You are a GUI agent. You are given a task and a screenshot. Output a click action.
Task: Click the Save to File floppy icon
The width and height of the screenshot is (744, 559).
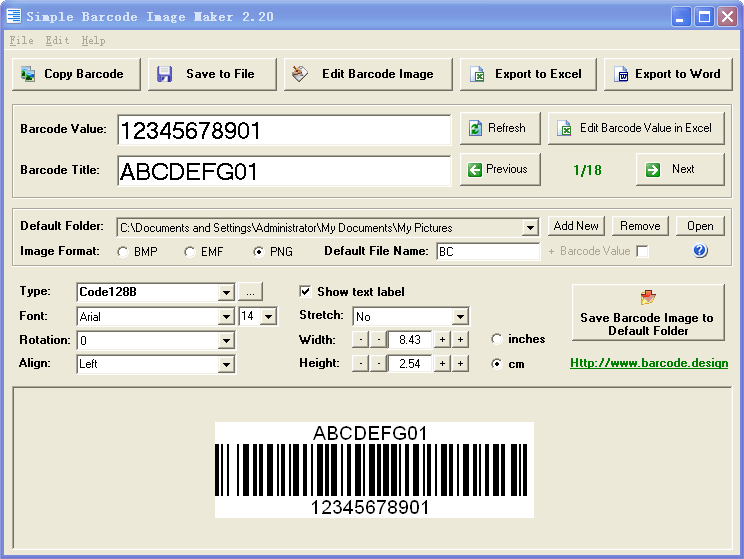tap(165, 75)
